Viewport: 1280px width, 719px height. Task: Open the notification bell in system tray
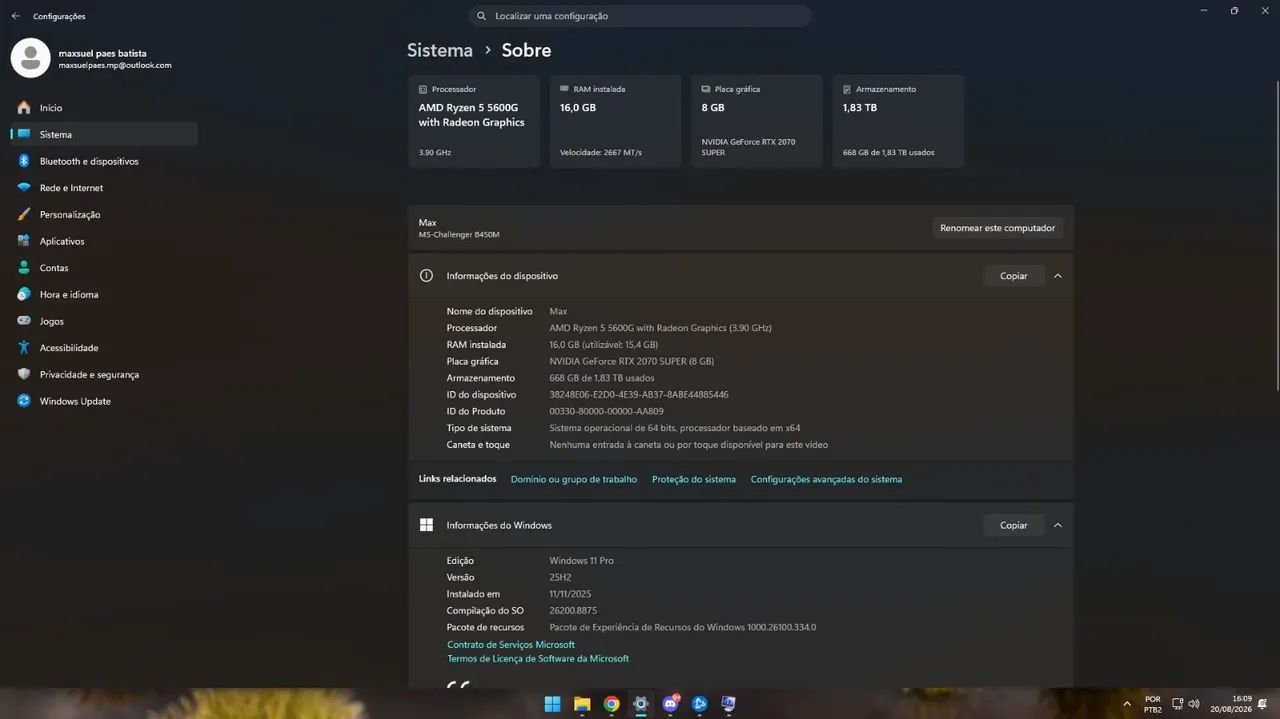click(x=1263, y=704)
